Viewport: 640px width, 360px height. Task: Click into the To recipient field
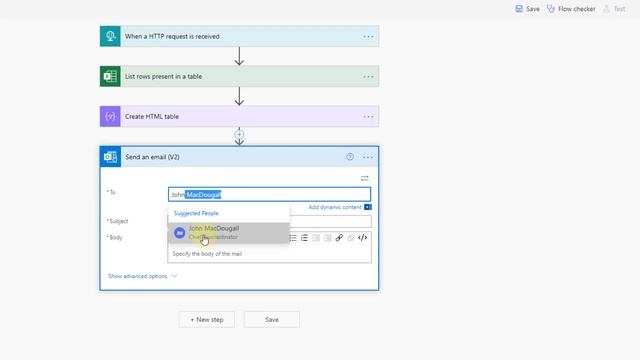pyautogui.click(x=269, y=194)
